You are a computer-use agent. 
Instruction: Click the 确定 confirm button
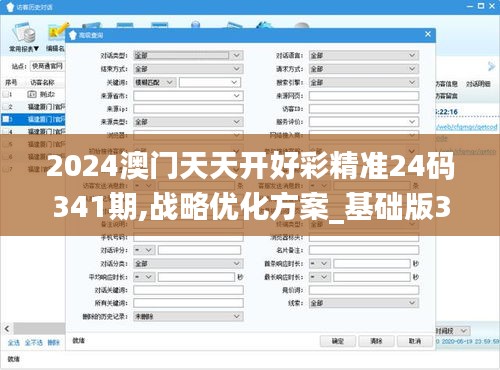[x=338, y=341]
